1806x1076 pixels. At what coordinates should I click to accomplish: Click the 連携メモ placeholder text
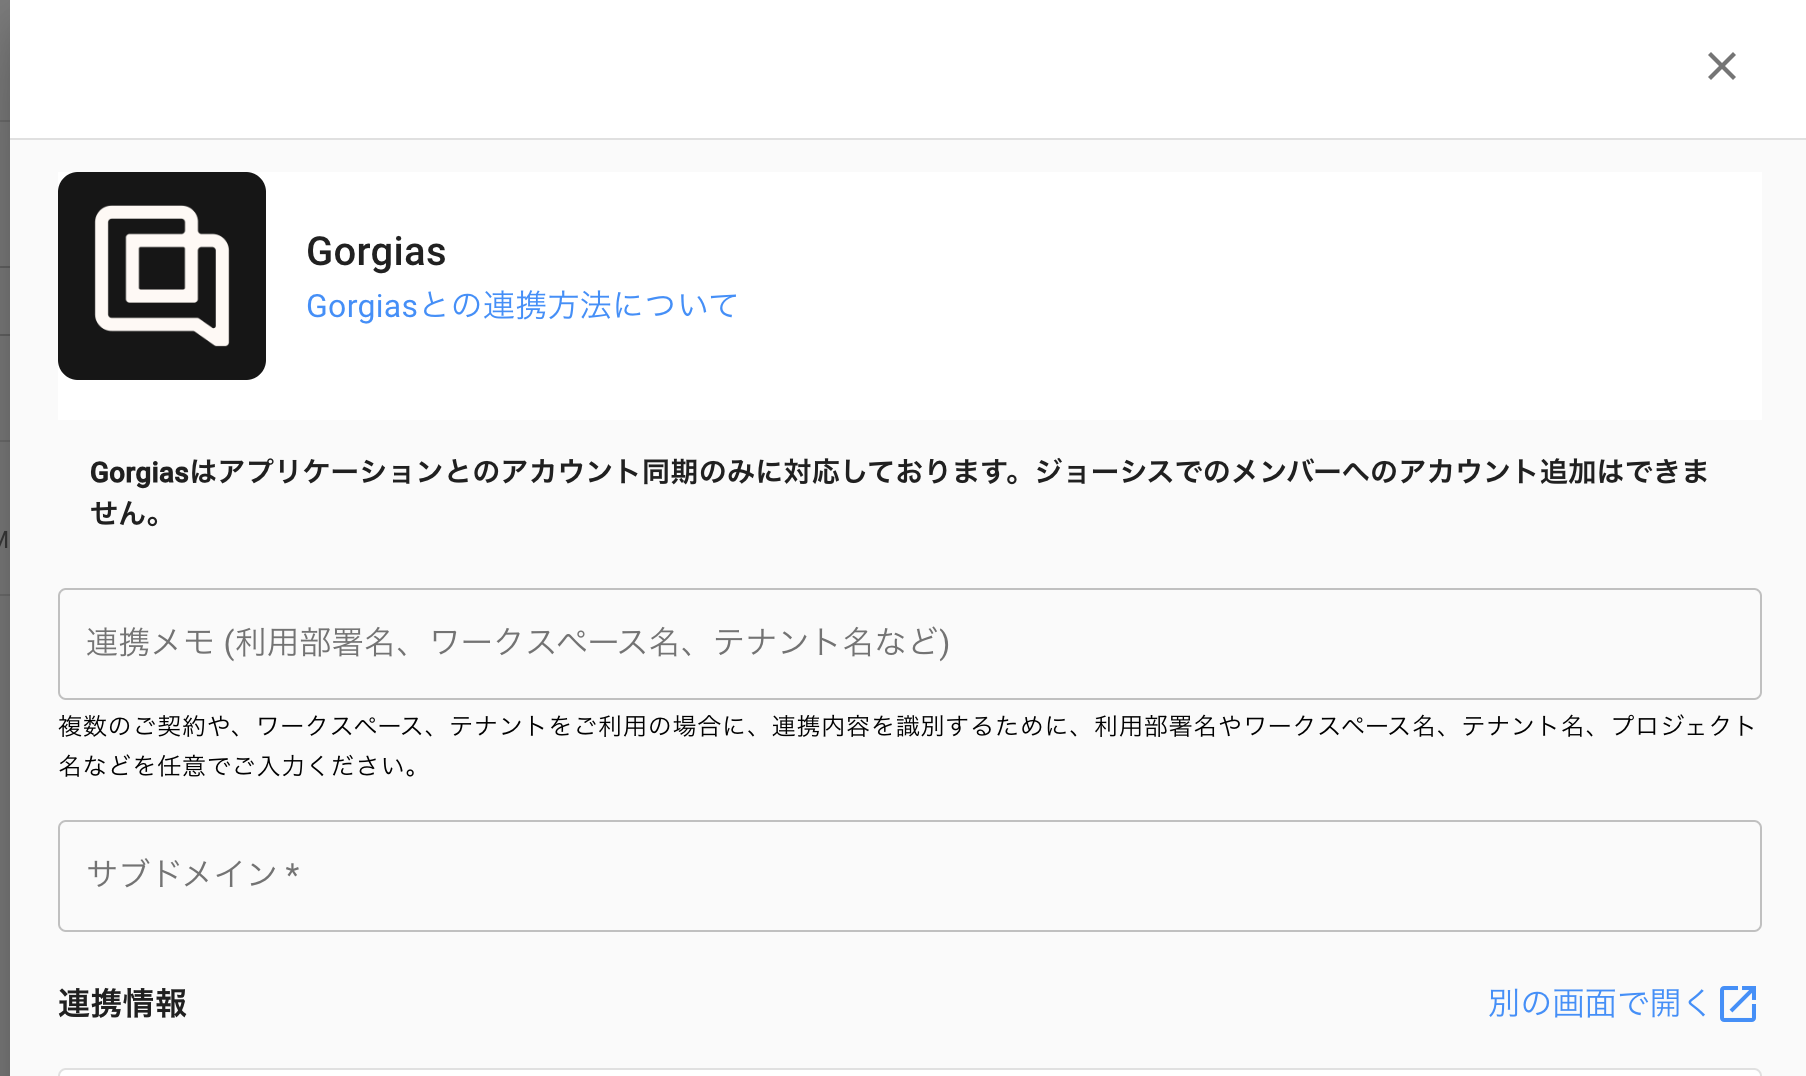[517, 642]
